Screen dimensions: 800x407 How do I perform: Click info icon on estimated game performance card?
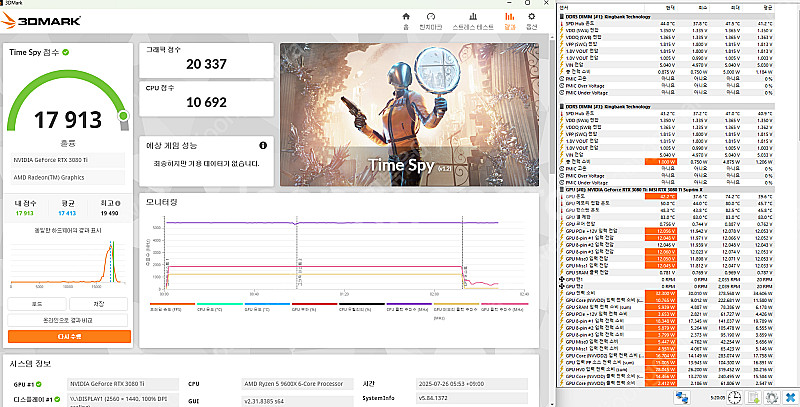(x=263, y=145)
